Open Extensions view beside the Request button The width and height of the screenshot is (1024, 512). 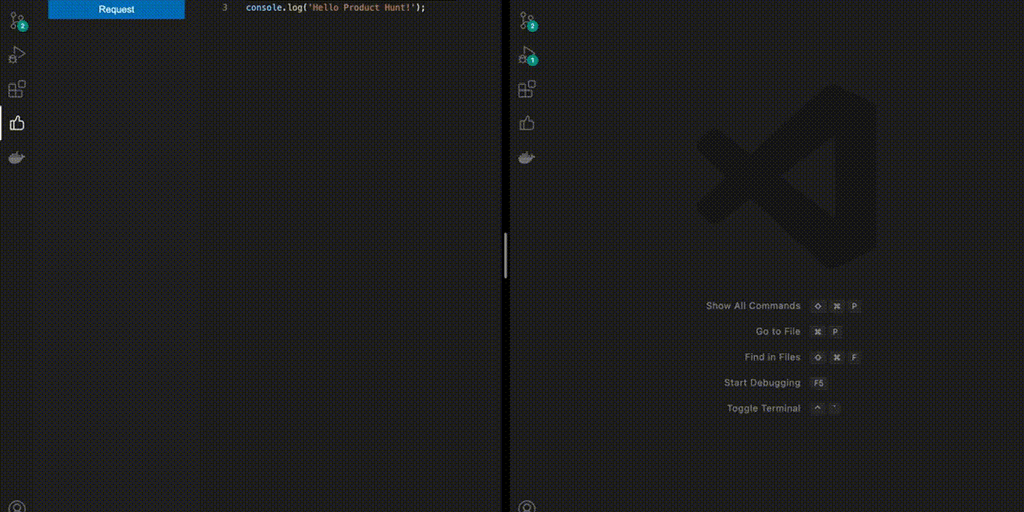coord(17,89)
